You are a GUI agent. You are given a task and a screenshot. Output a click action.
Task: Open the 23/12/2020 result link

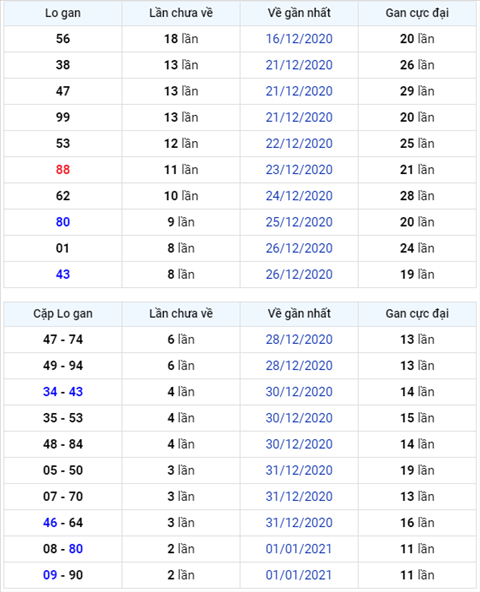(x=299, y=170)
